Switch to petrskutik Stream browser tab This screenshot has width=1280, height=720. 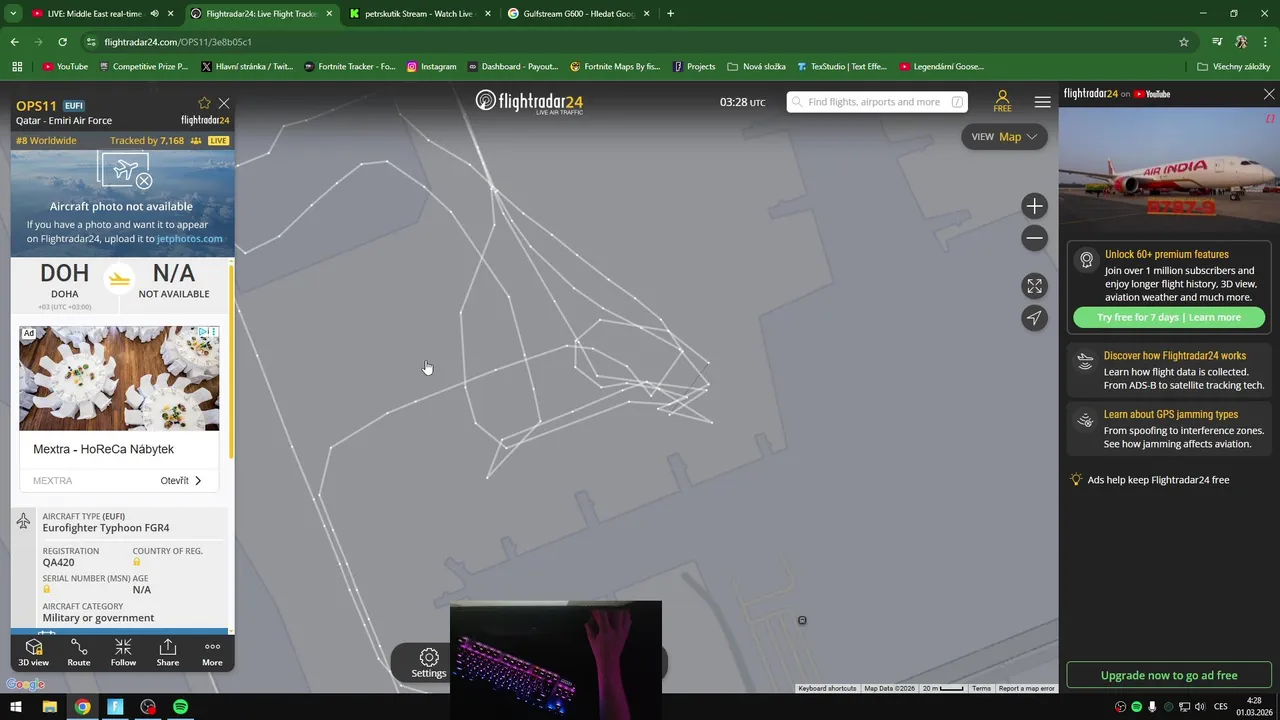[418, 14]
